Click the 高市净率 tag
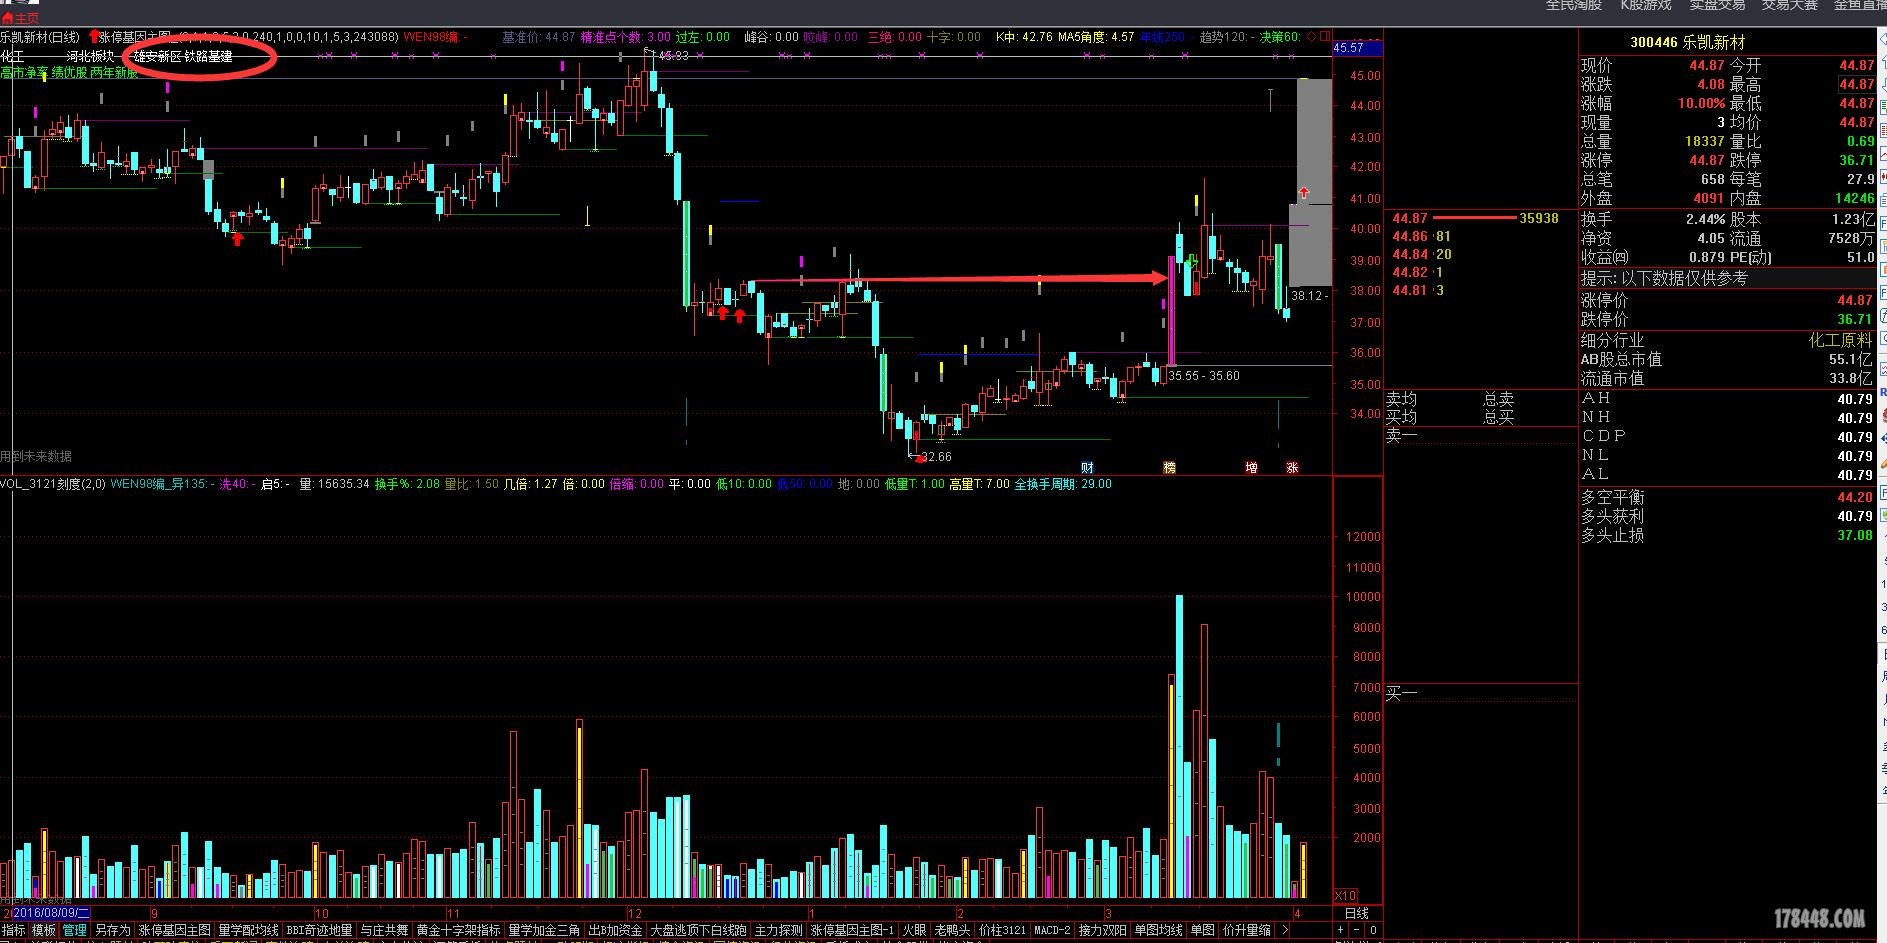This screenshot has height=943, width=1887. point(24,73)
